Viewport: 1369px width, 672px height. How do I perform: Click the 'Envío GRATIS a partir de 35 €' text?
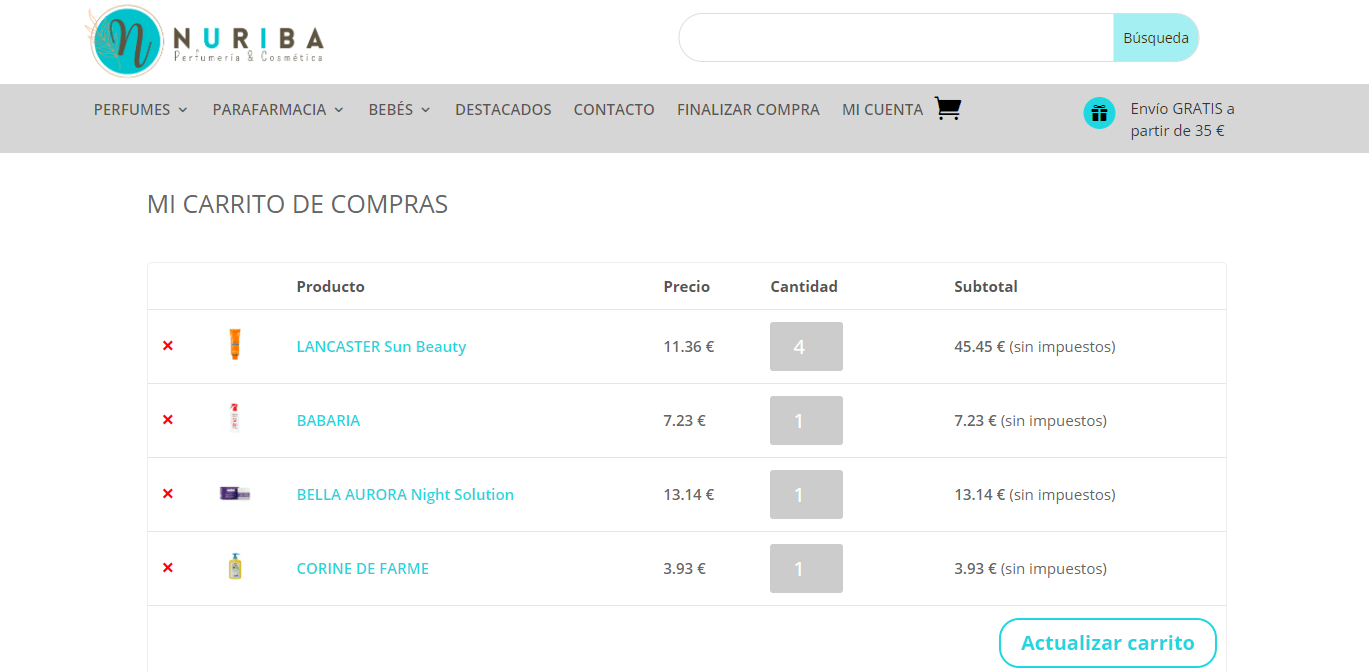tap(1182, 119)
